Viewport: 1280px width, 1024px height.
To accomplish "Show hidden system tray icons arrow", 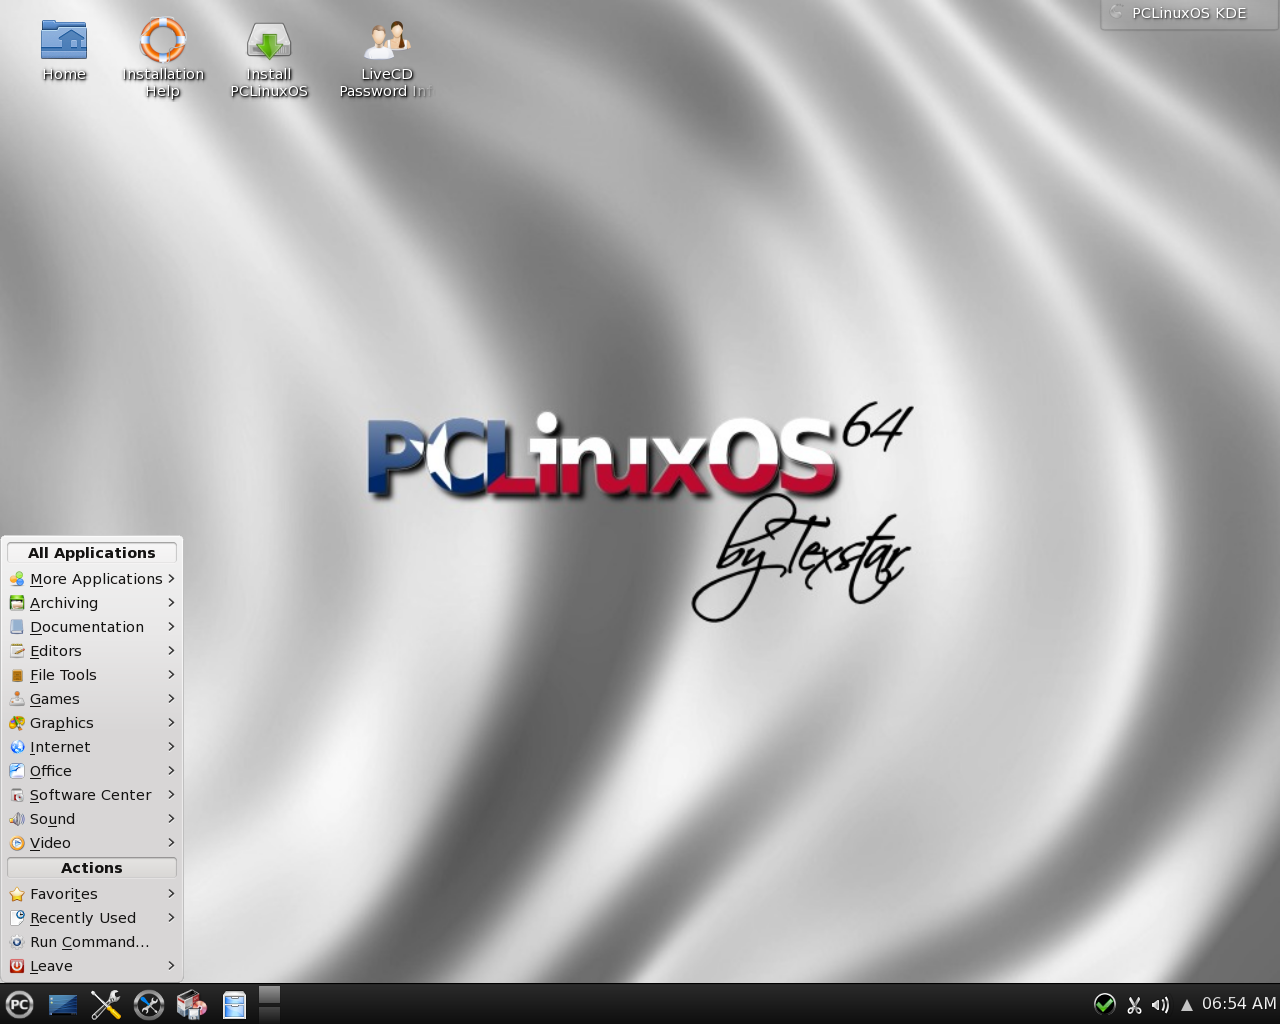I will tap(1187, 1005).
